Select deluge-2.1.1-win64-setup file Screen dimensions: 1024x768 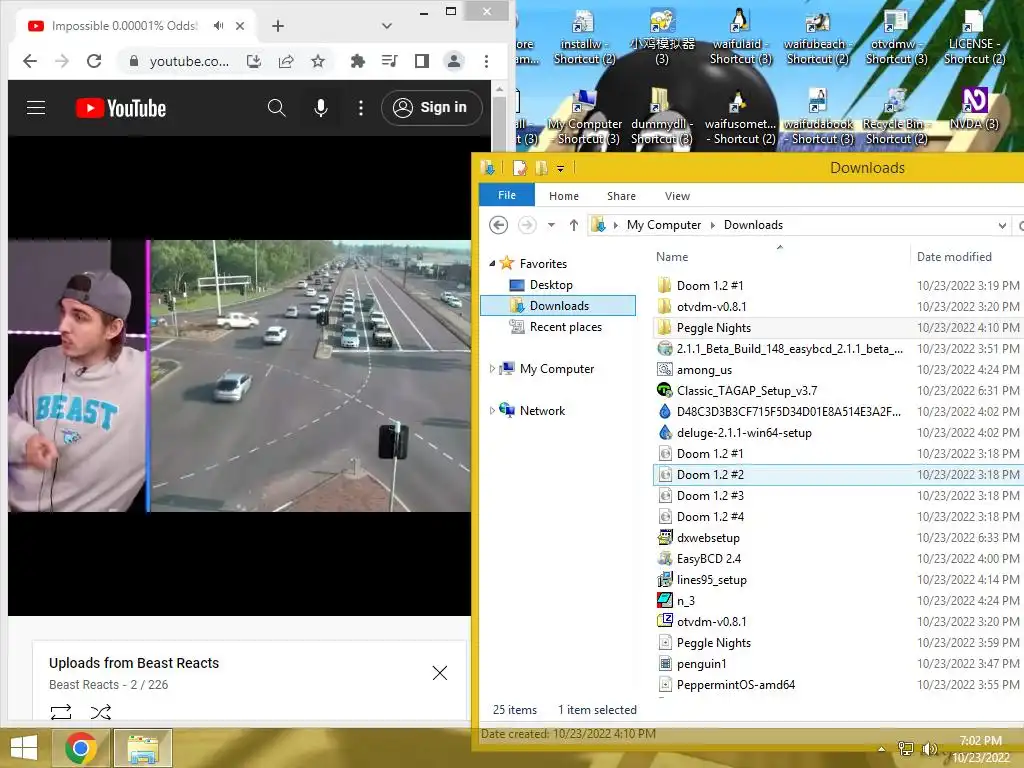tap(744, 432)
